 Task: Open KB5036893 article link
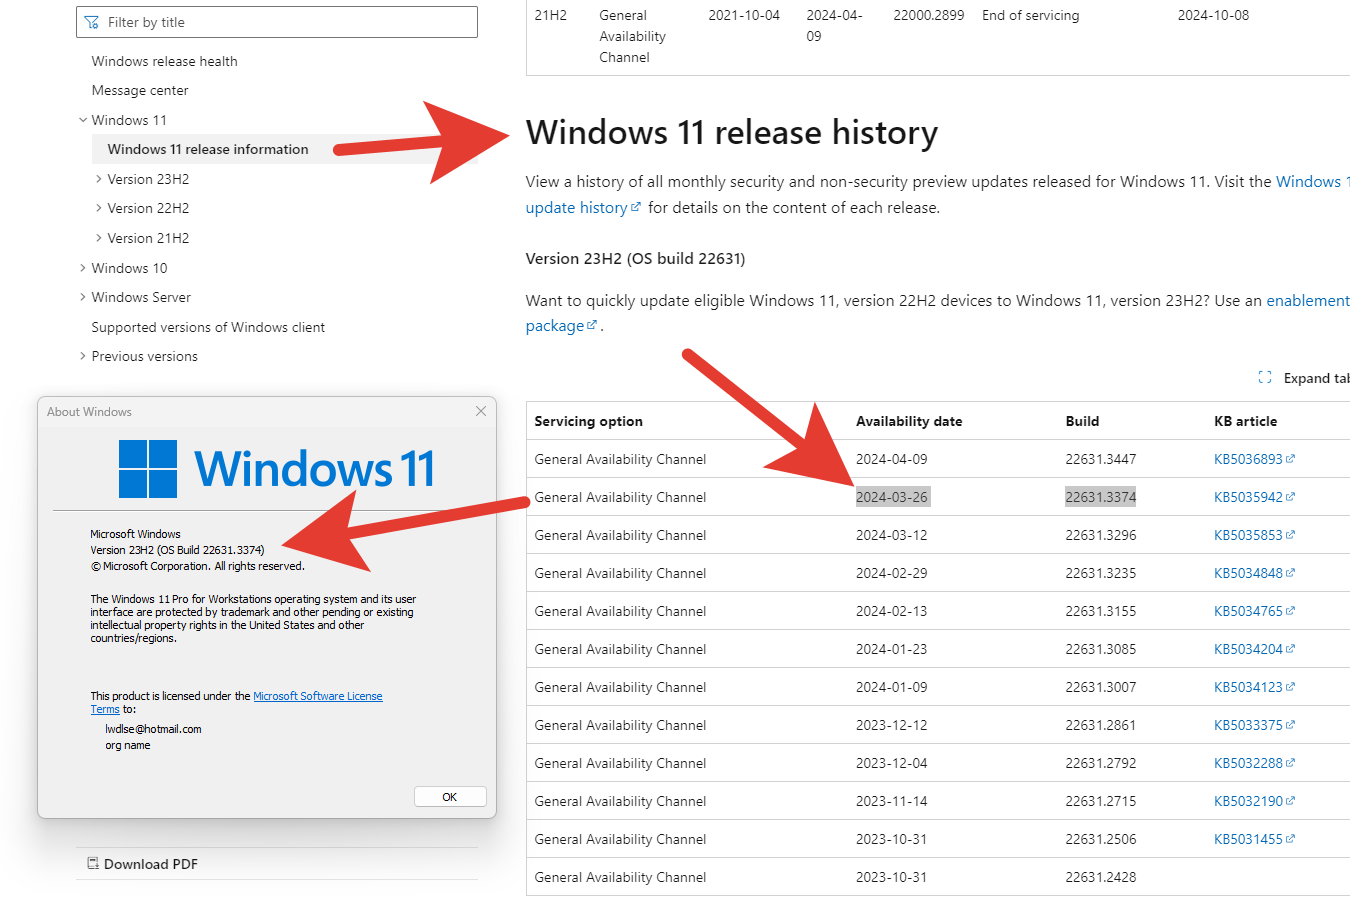point(1248,459)
